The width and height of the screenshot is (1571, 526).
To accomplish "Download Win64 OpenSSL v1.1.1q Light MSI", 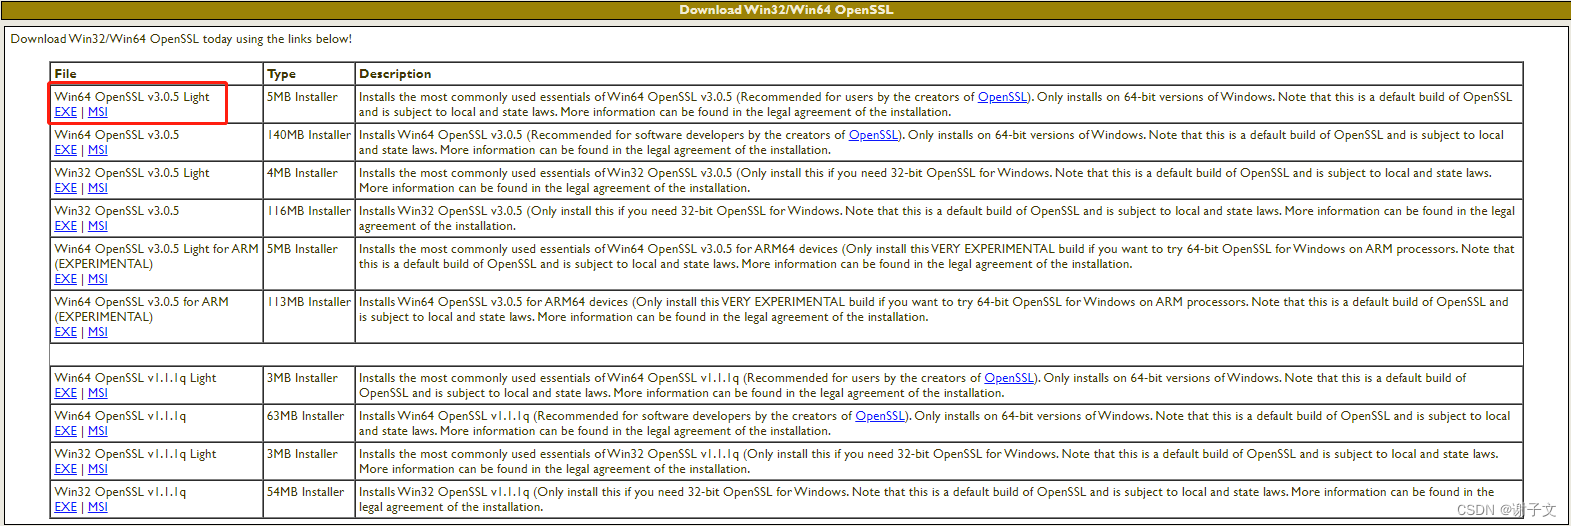I will click(x=97, y=393).
